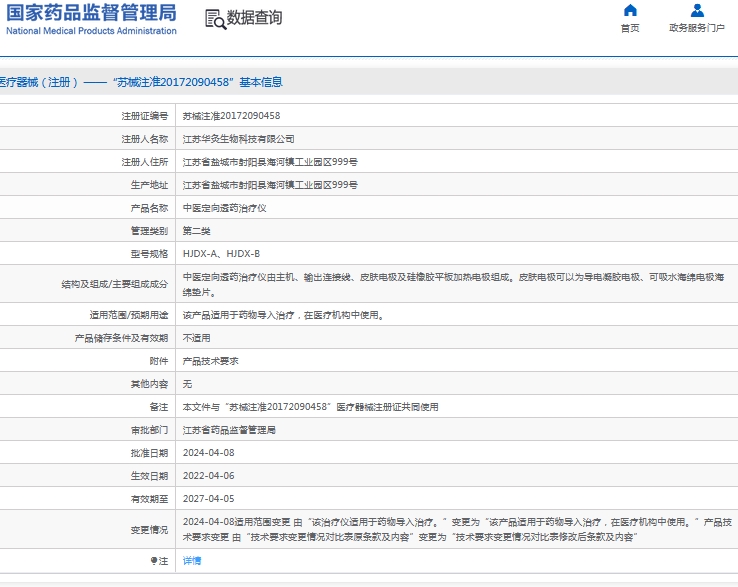The height and width of the screenshot is (587, 738).
Task: Click the 第二类 management class value
Action: (x=197, y=231)
